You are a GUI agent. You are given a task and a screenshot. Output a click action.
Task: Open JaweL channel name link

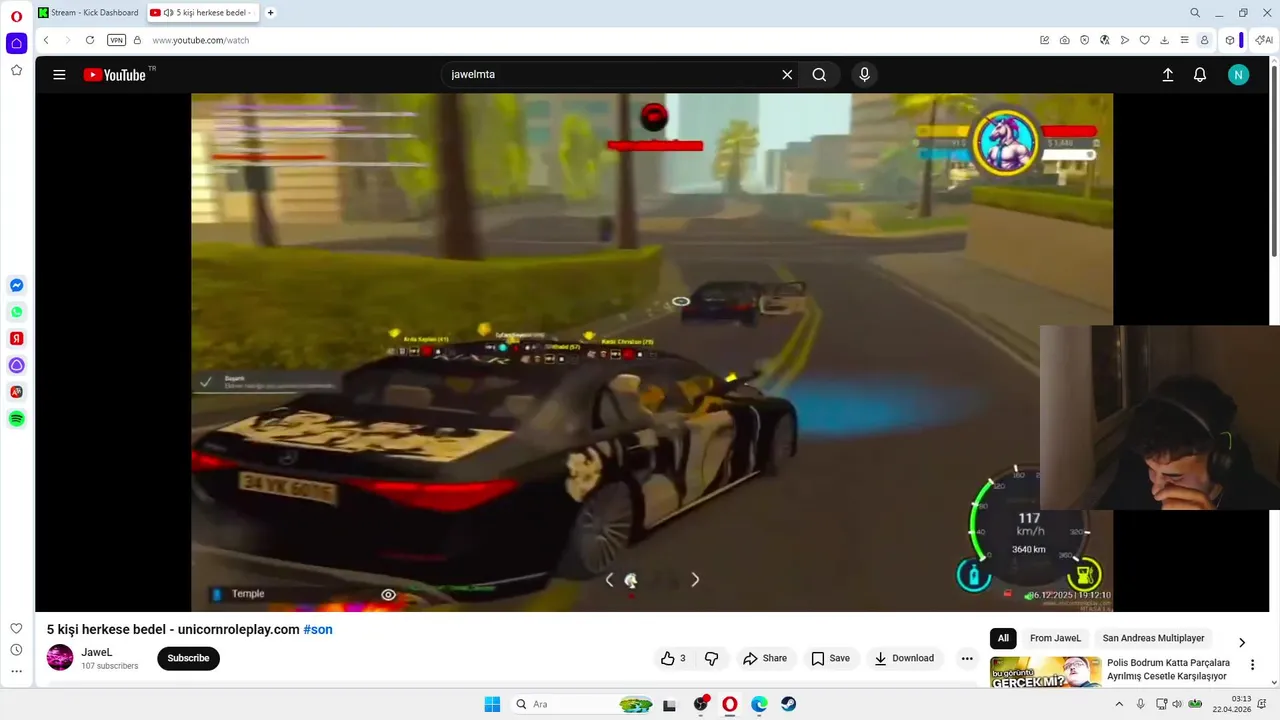pos(97,652)
